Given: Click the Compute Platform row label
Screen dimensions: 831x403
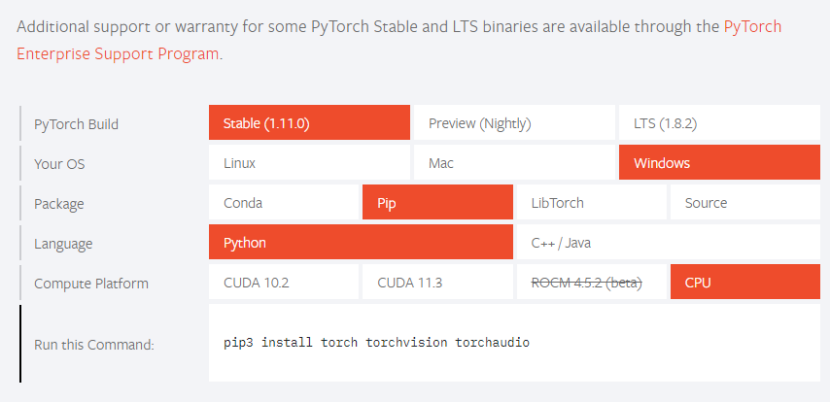Looking at the screenshot, I should tap(91, 284).
